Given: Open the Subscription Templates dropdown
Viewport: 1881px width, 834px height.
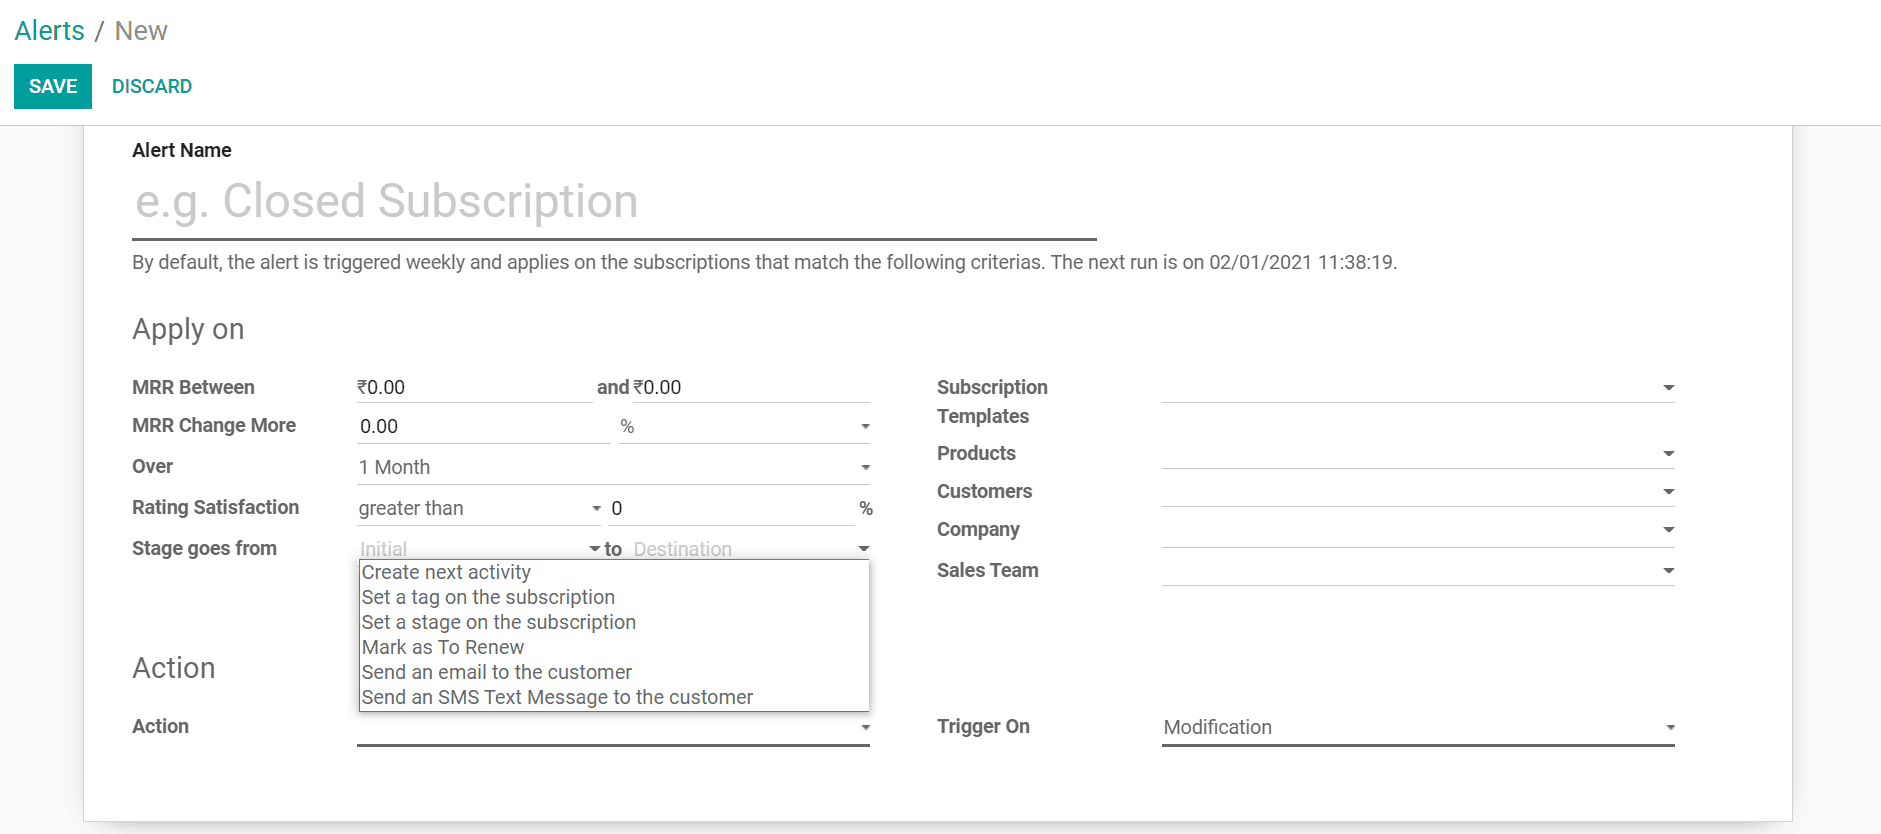Looking at the screenshot, I should 1418,388.
